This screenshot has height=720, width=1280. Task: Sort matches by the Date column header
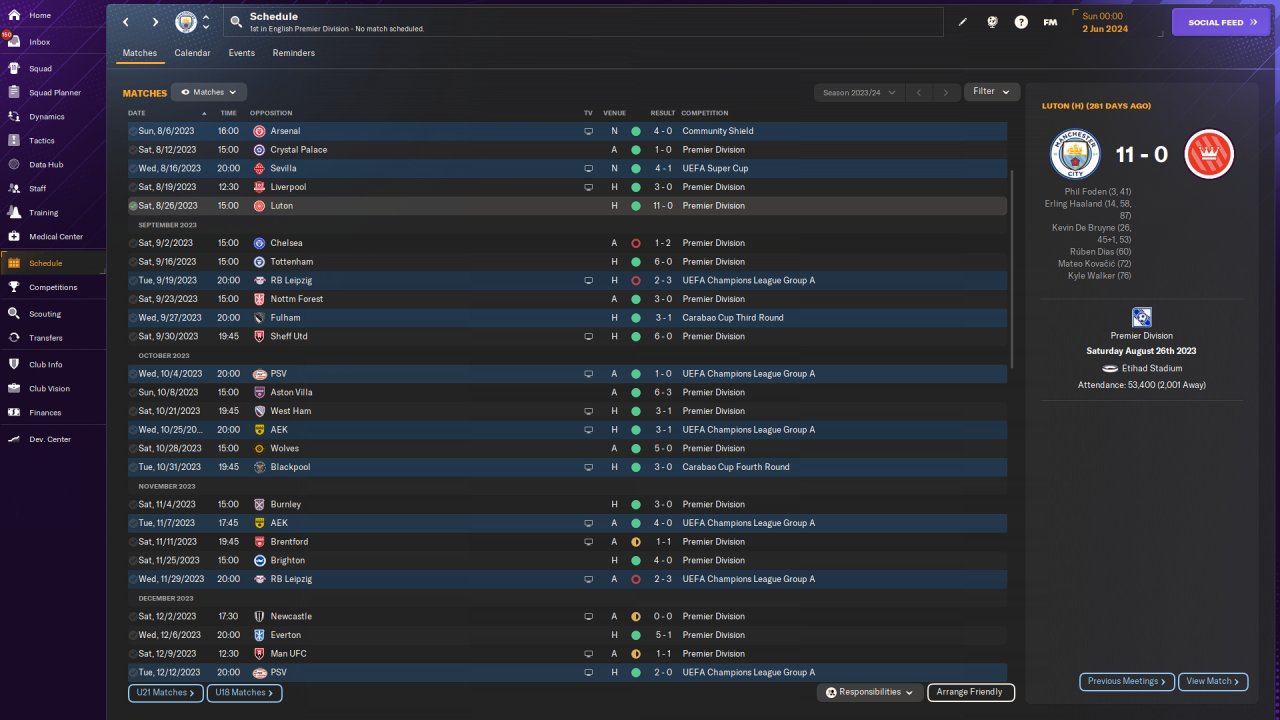pyautogui.click(x=137, y=113)
